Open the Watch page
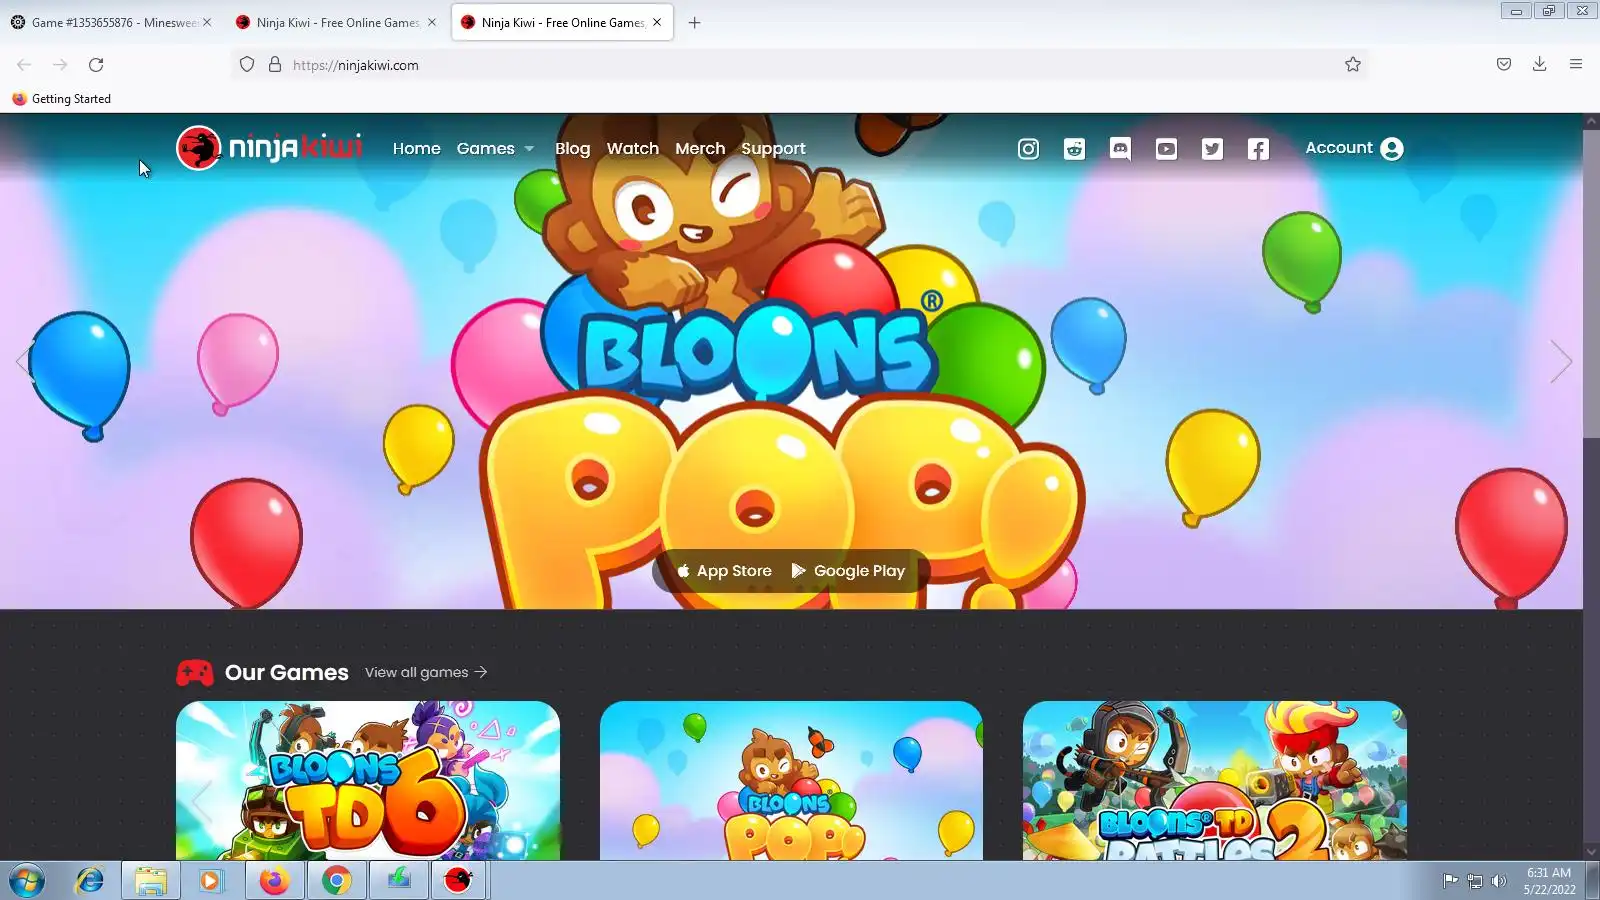 point(632,148)
